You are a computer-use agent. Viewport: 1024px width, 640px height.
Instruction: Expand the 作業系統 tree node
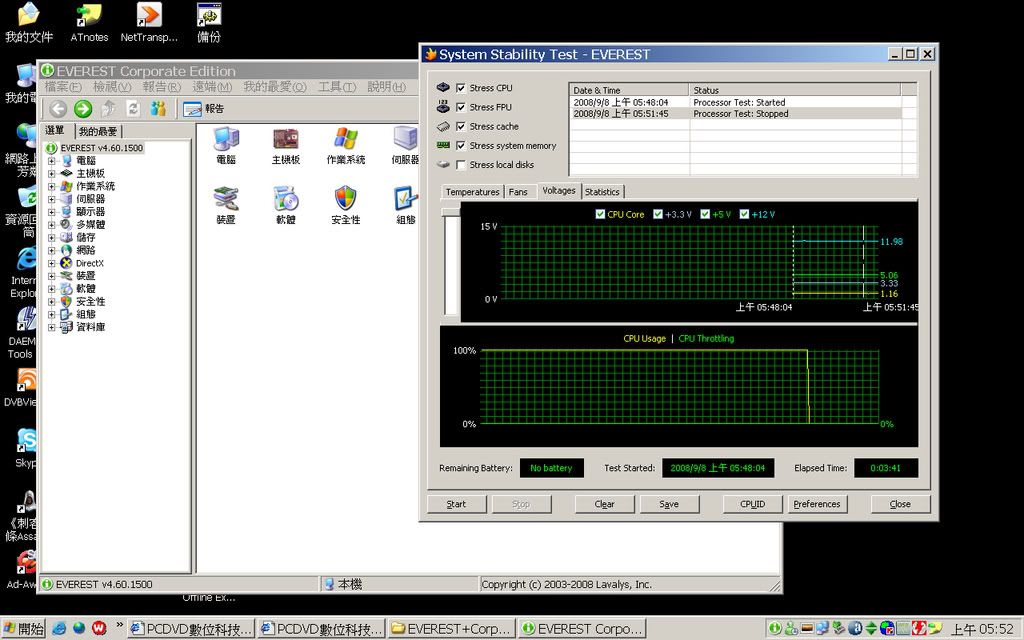click(51, 186)
